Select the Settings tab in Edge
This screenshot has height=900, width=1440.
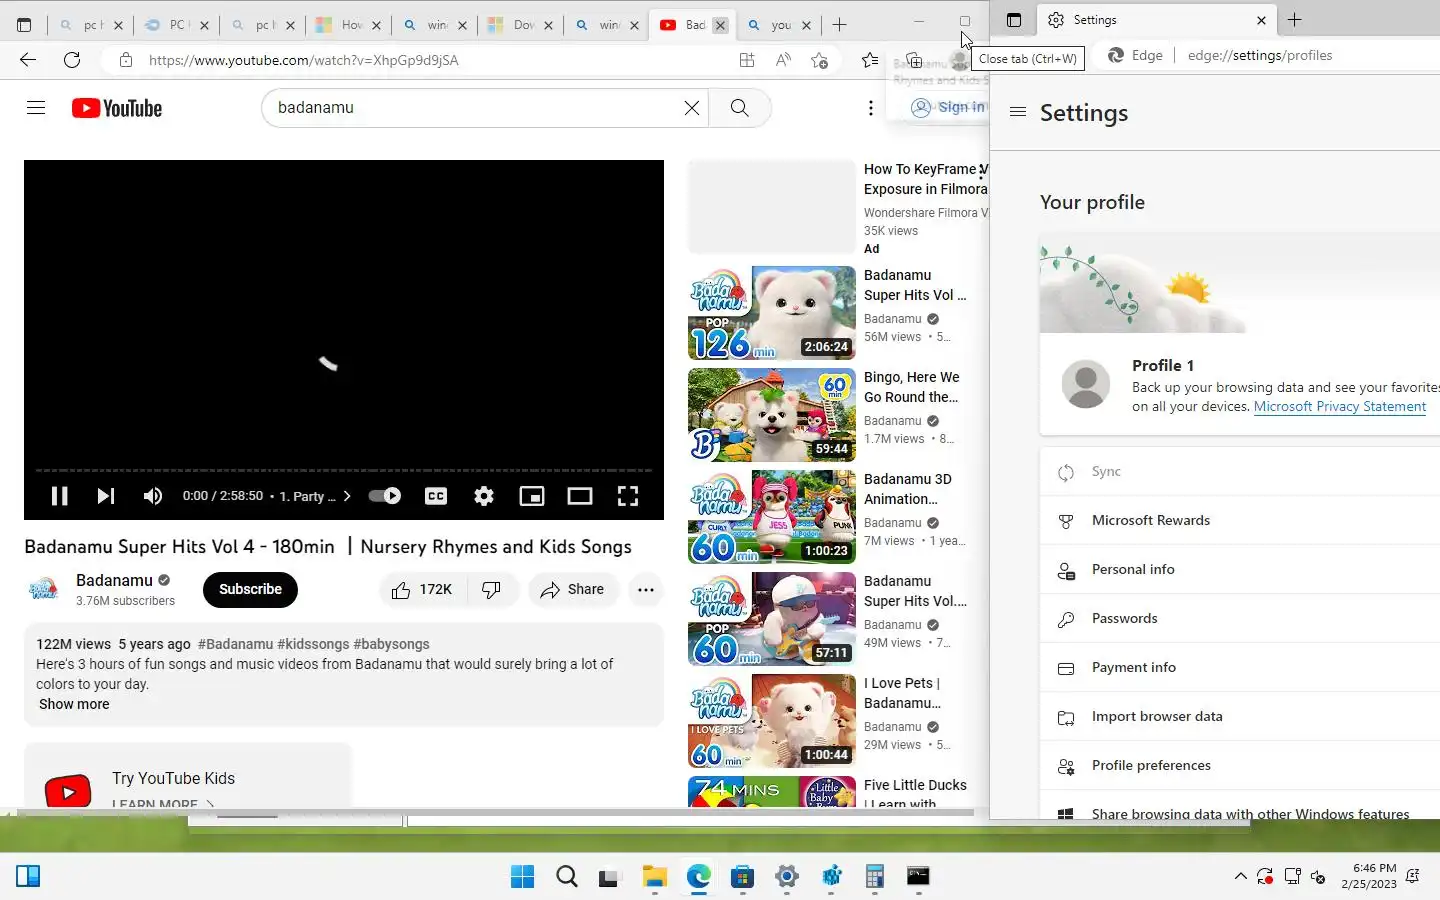[x=1157, y=20]
